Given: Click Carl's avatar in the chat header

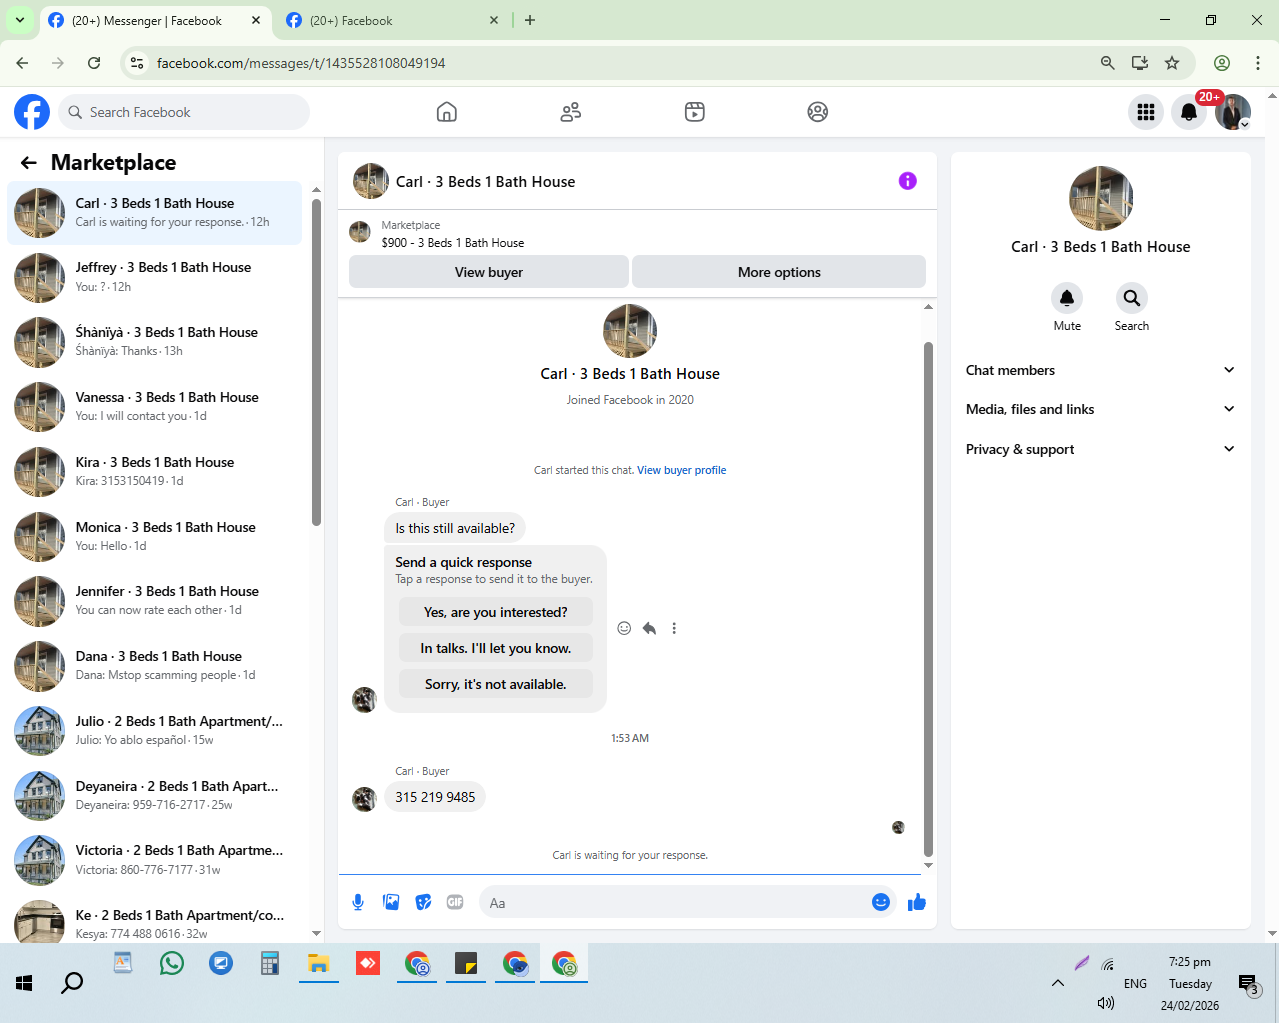Looking at the screenshot, I should tap(371, 181).
